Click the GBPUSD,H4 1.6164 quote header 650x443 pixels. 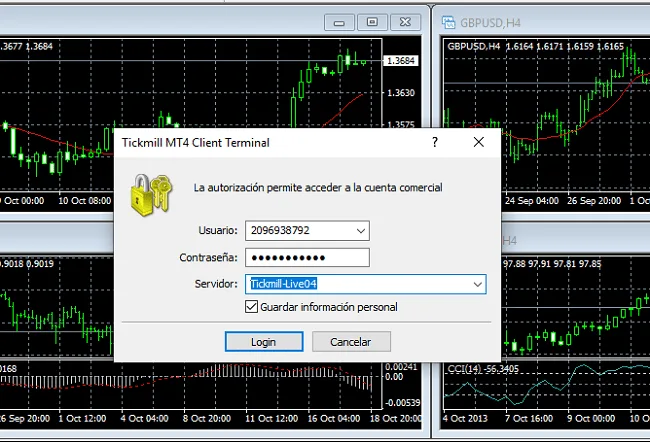[536, 46]
